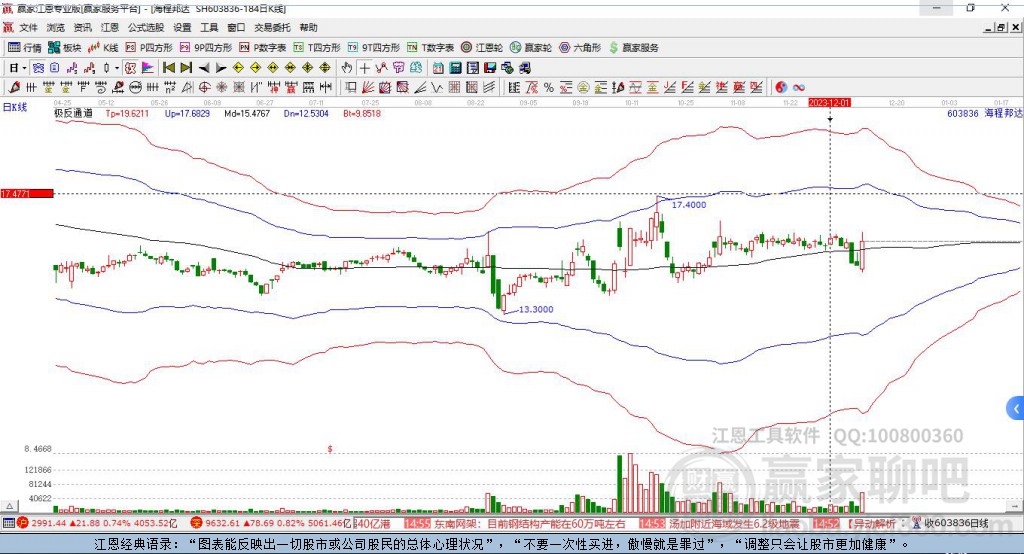
Task: Click the Shenzhen index 9632.61 status entry
Action: [270, 523]
